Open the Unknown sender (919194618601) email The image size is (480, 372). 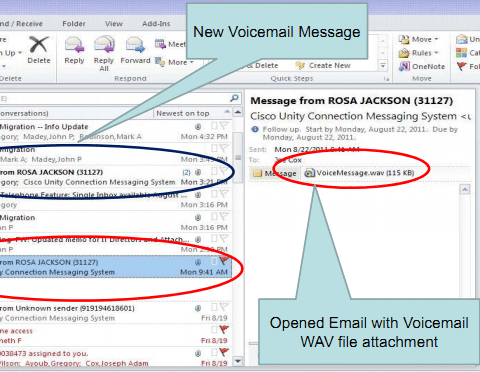[x=115, y=313]
